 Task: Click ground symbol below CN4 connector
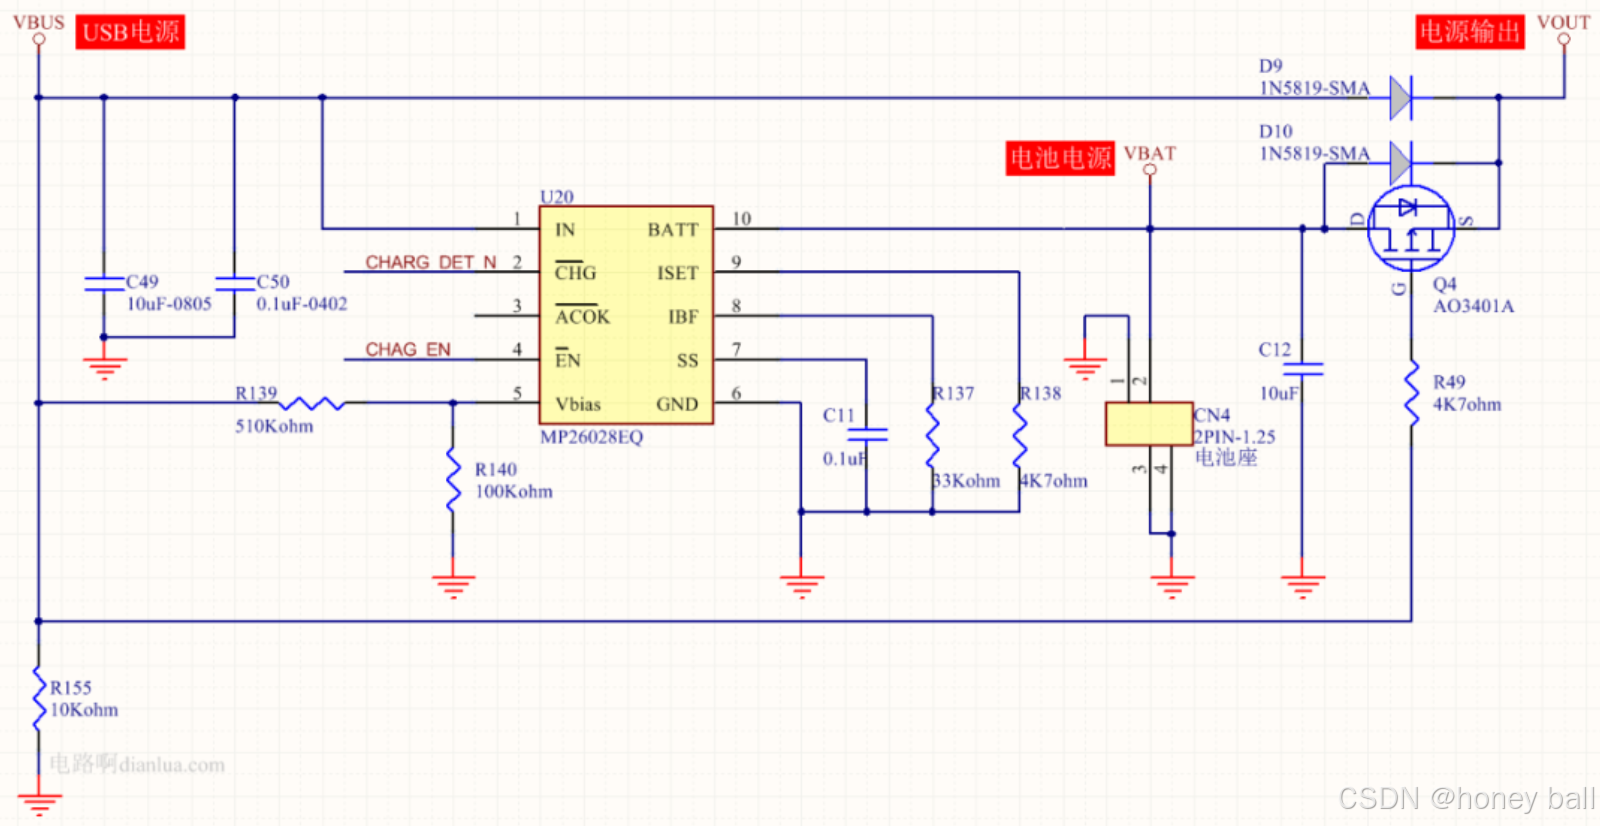tap(1171, 586)
